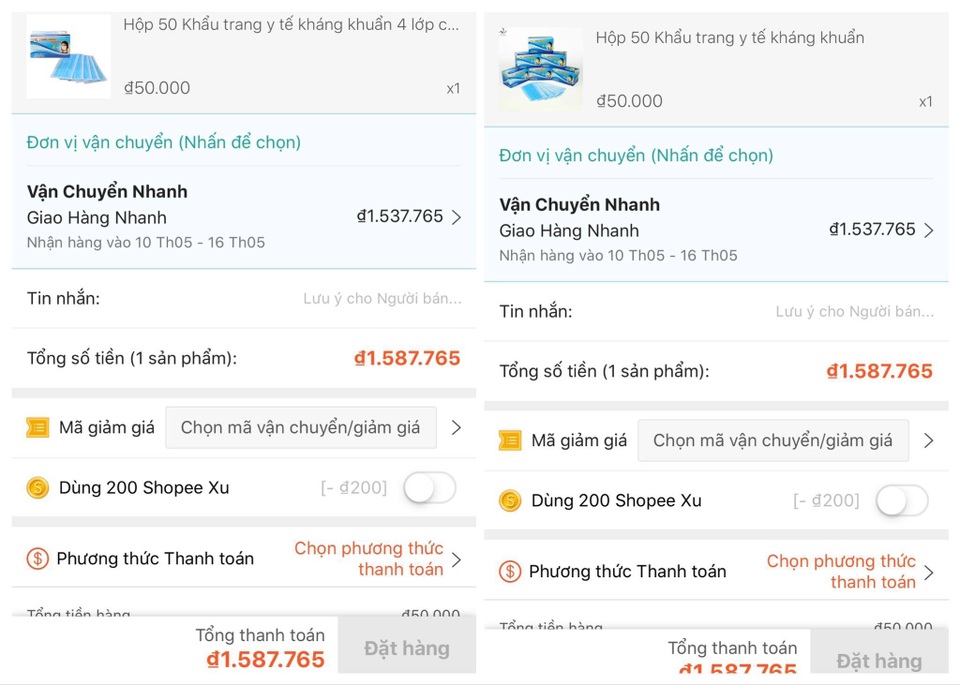Click the payment method dollar icon on right
The height and width of the screenshot is (685, 960).
point(509,571)
